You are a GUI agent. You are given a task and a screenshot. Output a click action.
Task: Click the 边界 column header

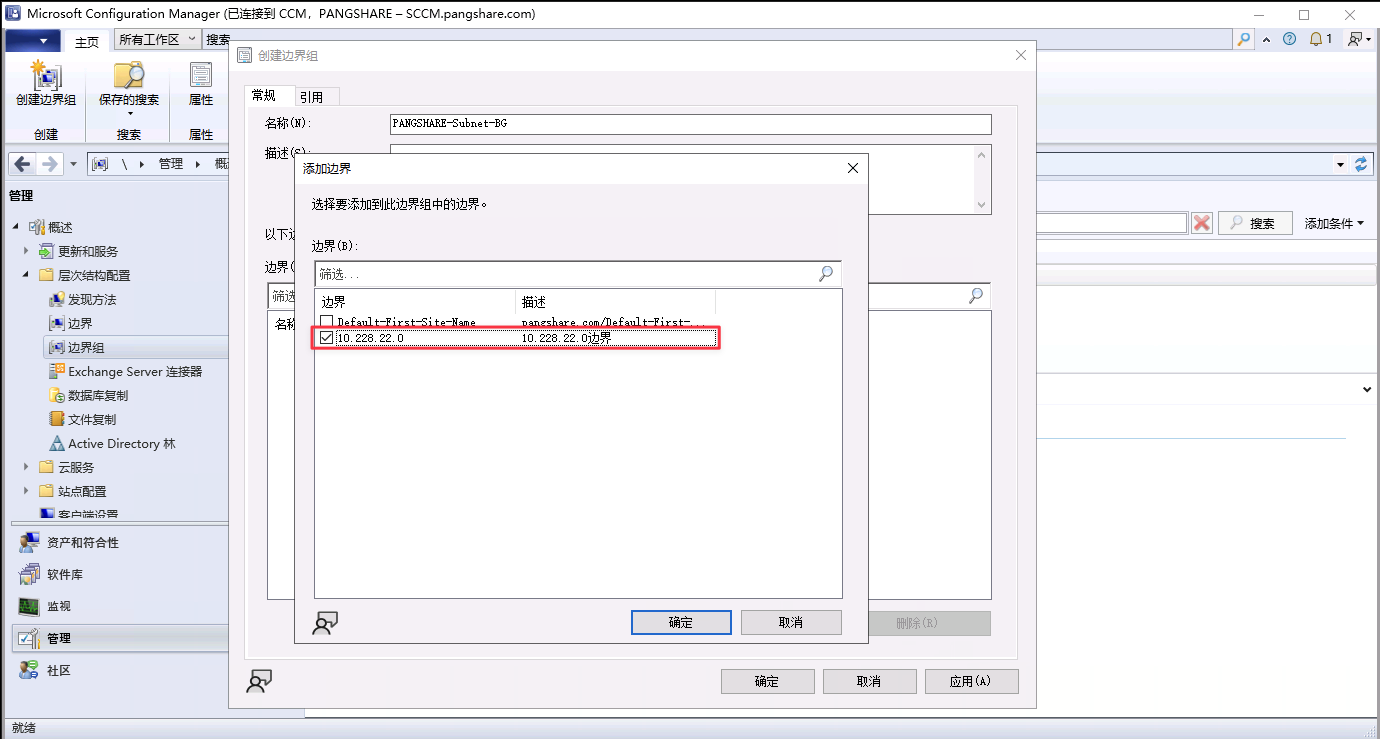(x=415, y=301)
